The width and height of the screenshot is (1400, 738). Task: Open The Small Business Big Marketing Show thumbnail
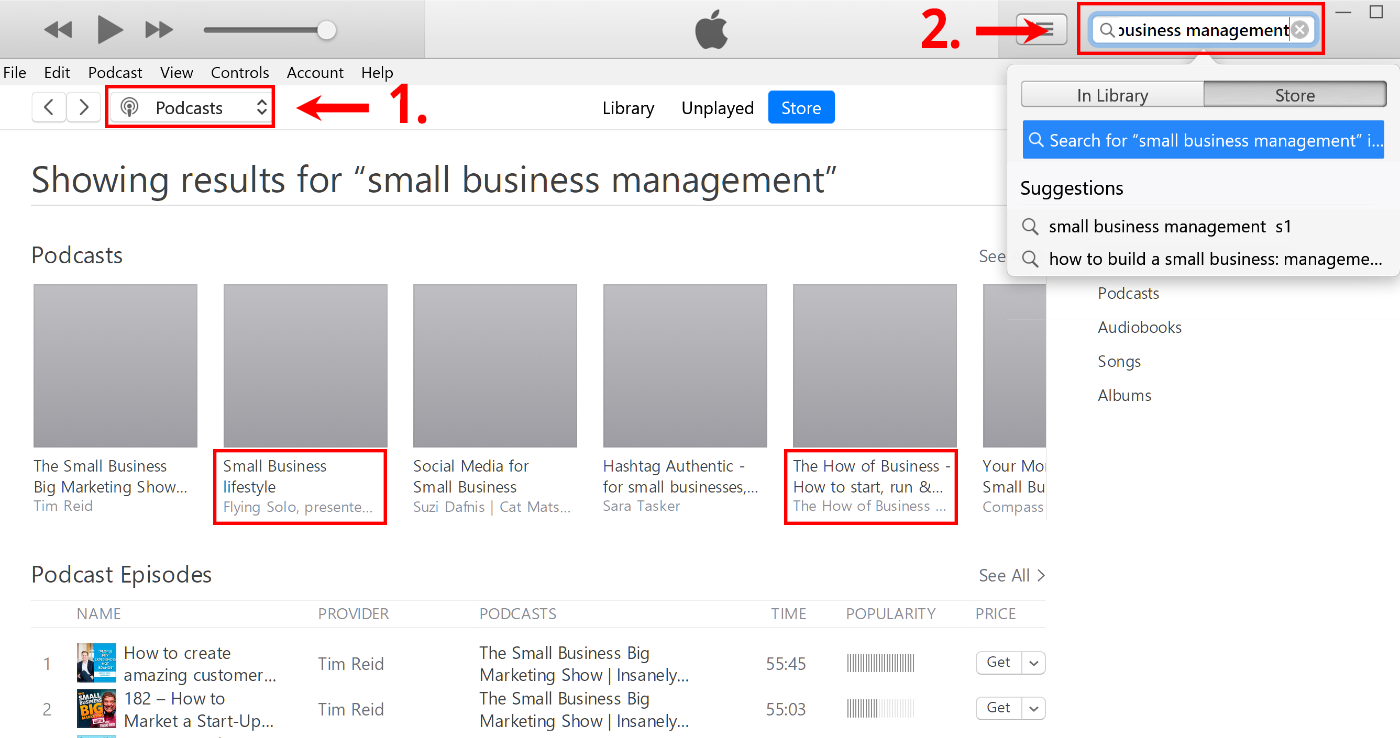point(115,366)
